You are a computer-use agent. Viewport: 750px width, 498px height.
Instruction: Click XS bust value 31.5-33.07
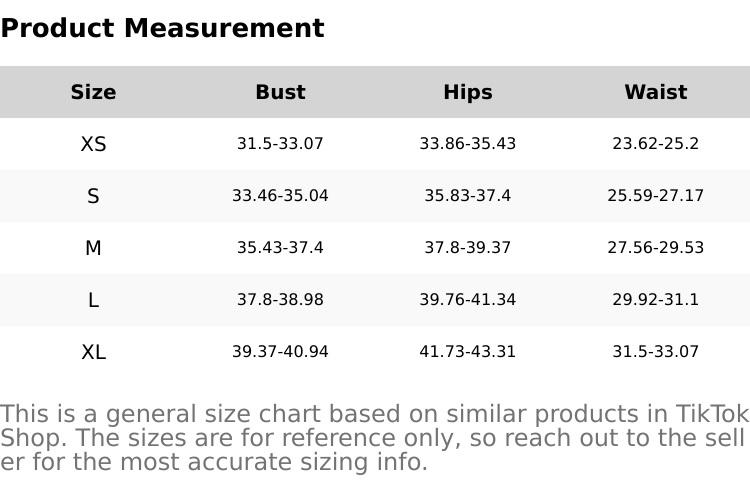pyautogui.click(x=280, y=144)
